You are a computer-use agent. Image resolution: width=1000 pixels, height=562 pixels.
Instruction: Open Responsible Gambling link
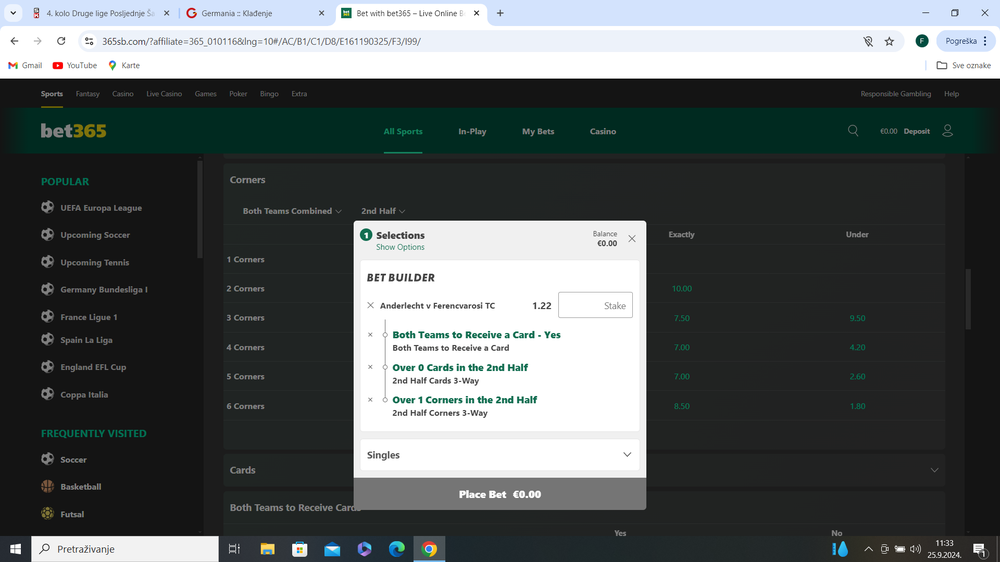click(895, 94)
